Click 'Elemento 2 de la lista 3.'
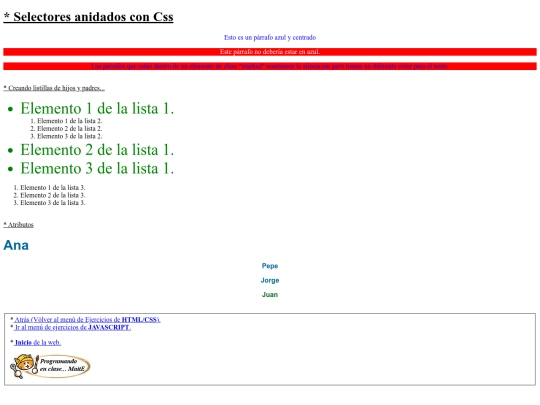This screenshot has width=540, height=405. 53,195
